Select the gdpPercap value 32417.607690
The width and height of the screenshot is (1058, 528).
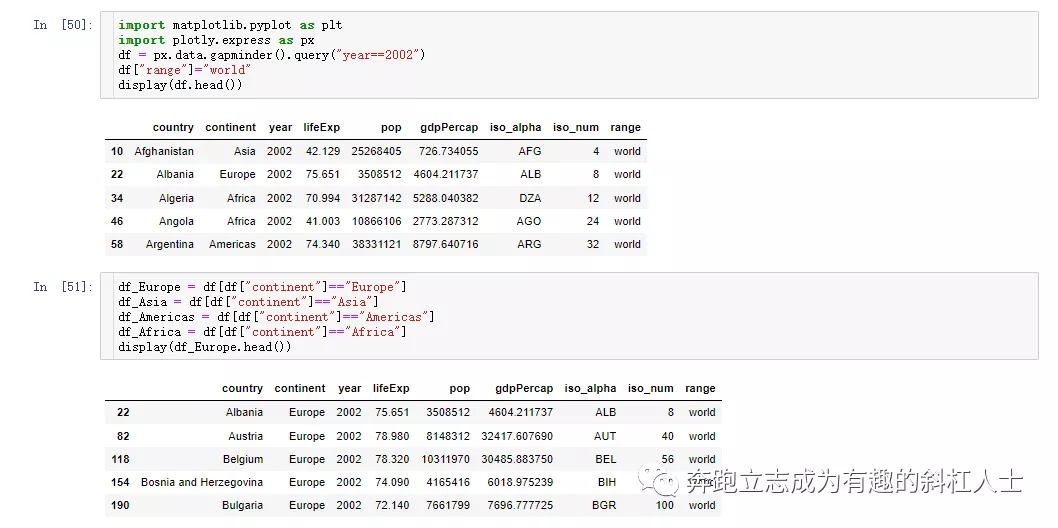(517, 436)
